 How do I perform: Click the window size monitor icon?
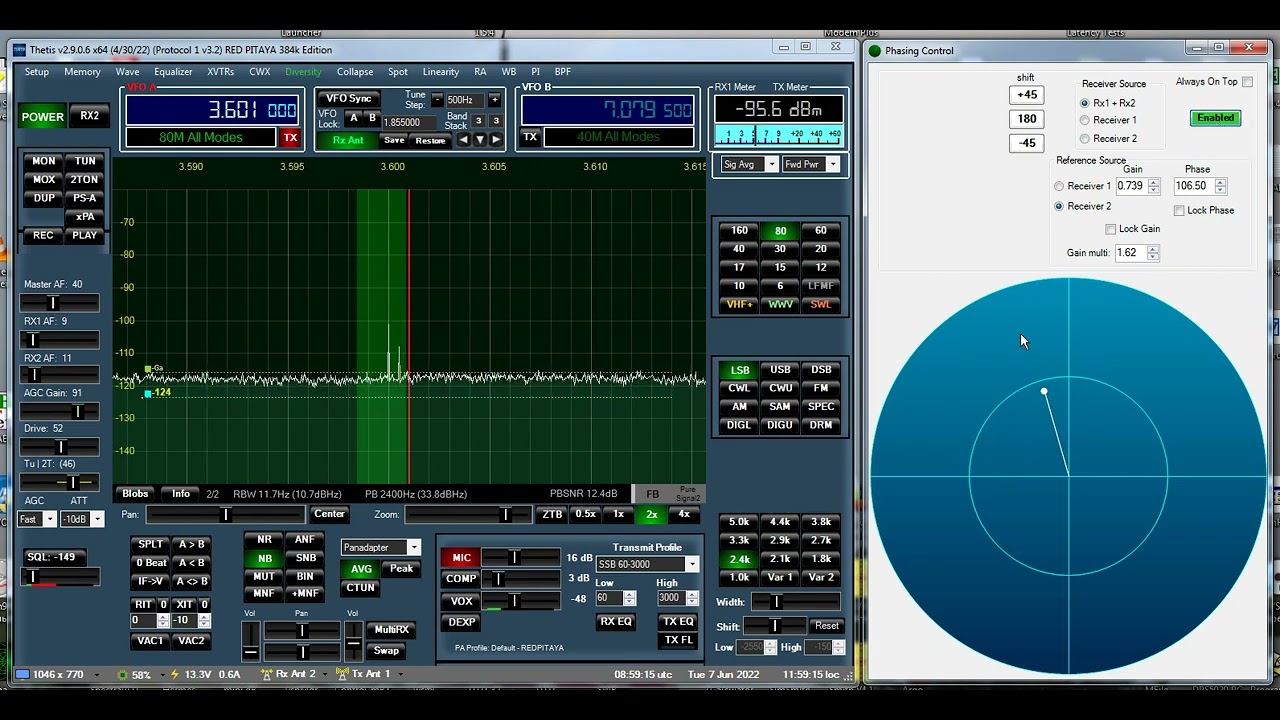(22, 675)
